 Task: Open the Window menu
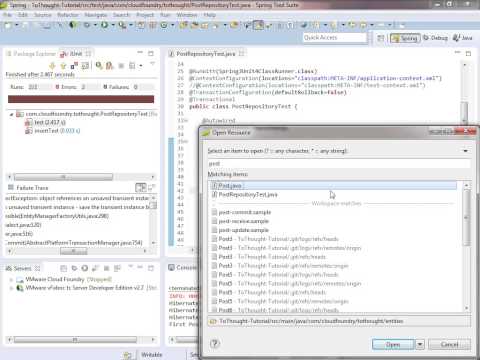coord(187,15)
